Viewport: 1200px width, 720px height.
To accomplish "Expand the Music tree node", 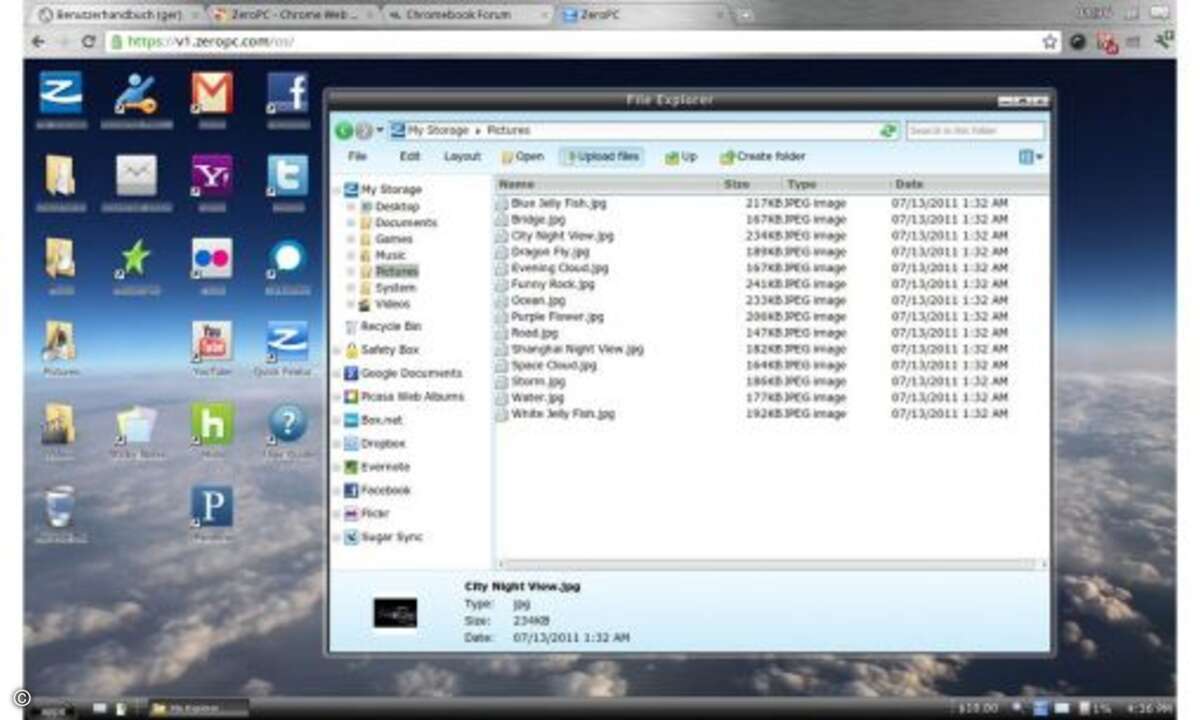I will point(352,255).
